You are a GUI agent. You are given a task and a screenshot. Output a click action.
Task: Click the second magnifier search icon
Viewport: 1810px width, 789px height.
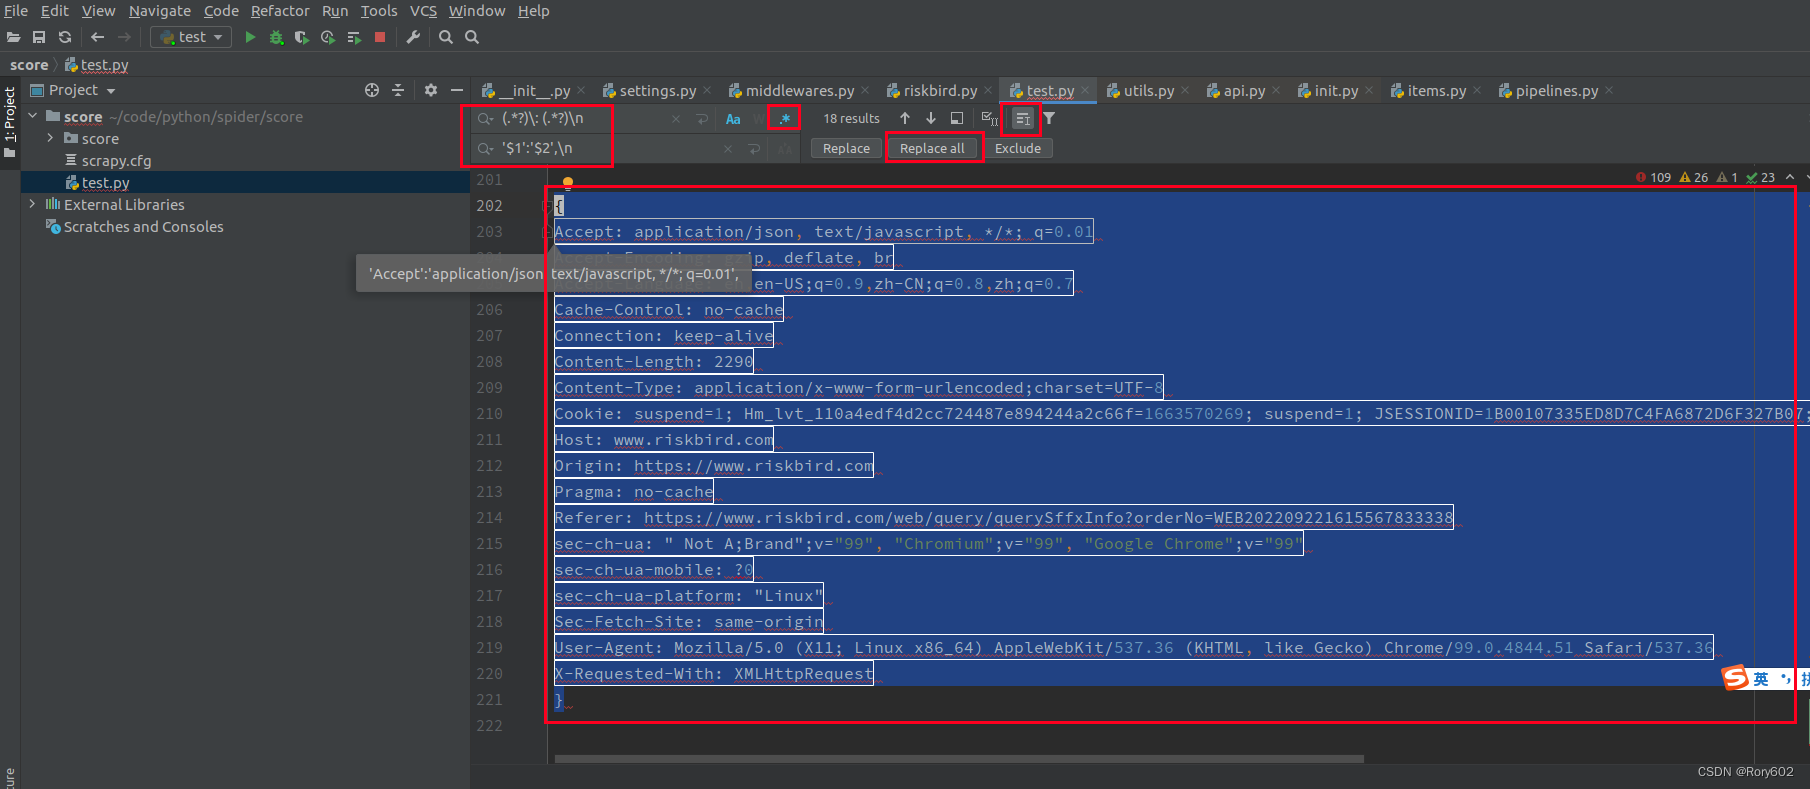click(472, 37)
